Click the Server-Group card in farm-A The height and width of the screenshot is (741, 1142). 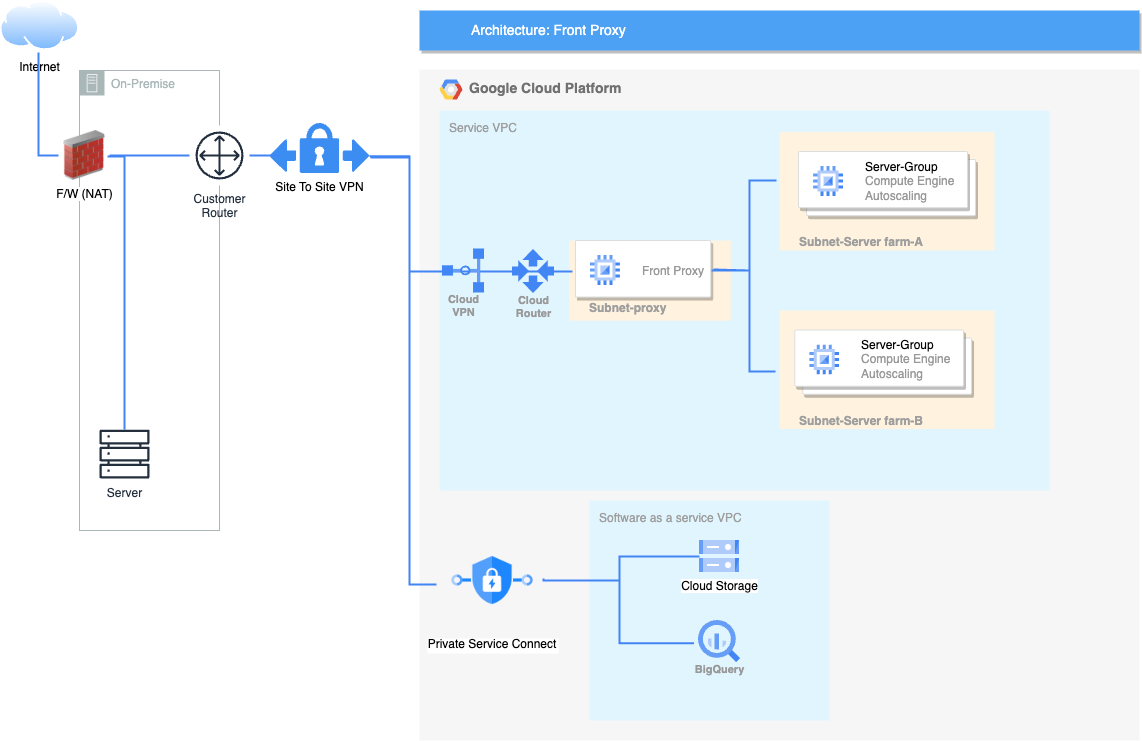coord(883,181)
